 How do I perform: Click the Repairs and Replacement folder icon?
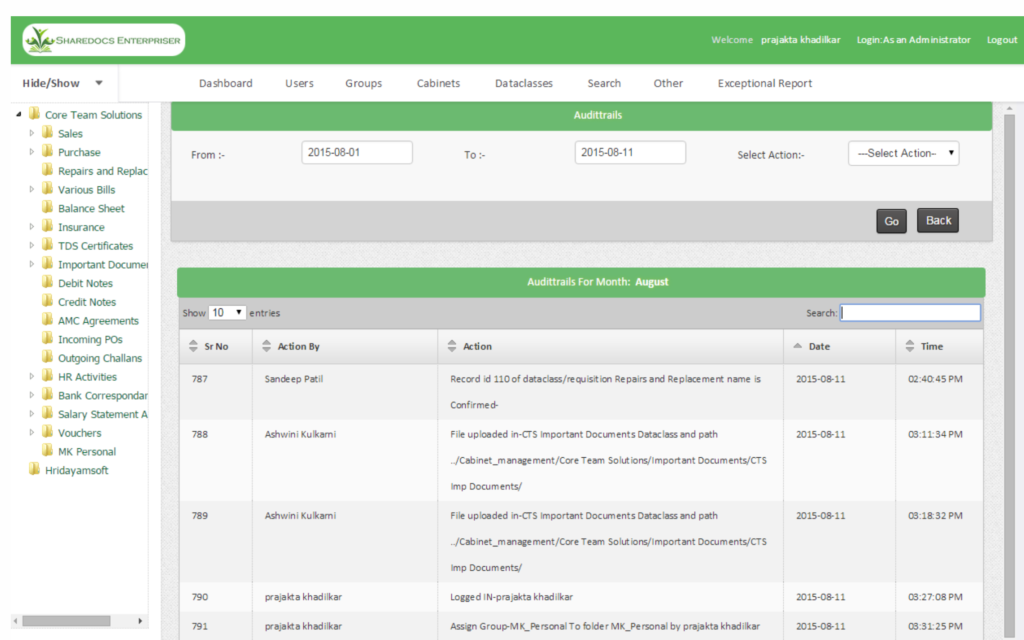[x=48, y=170]
